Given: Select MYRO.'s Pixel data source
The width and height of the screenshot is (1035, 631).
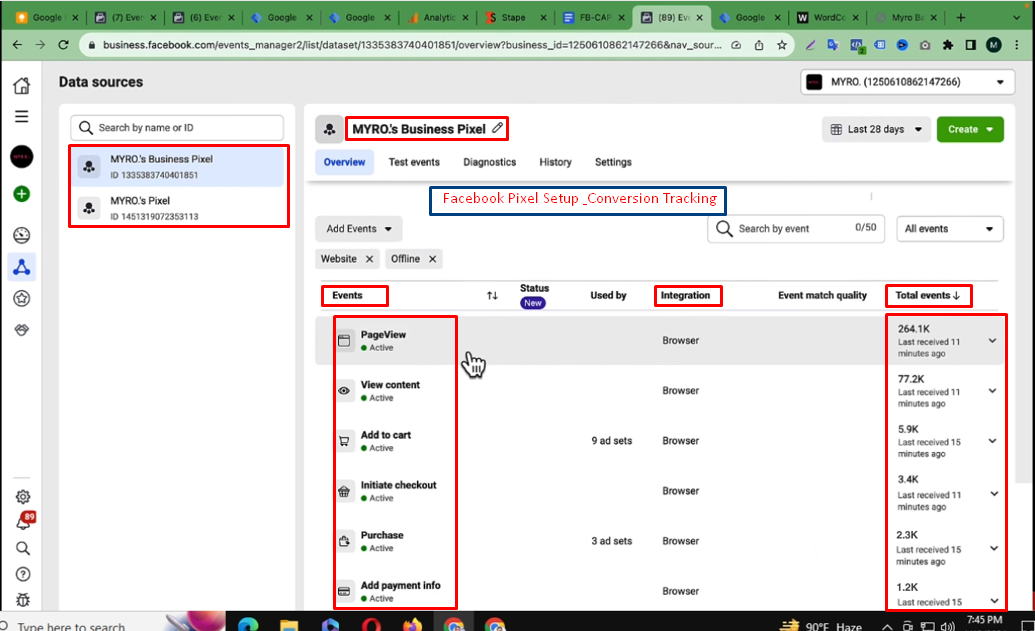Looking at the screenshot, I should click(x=178, y=208).
